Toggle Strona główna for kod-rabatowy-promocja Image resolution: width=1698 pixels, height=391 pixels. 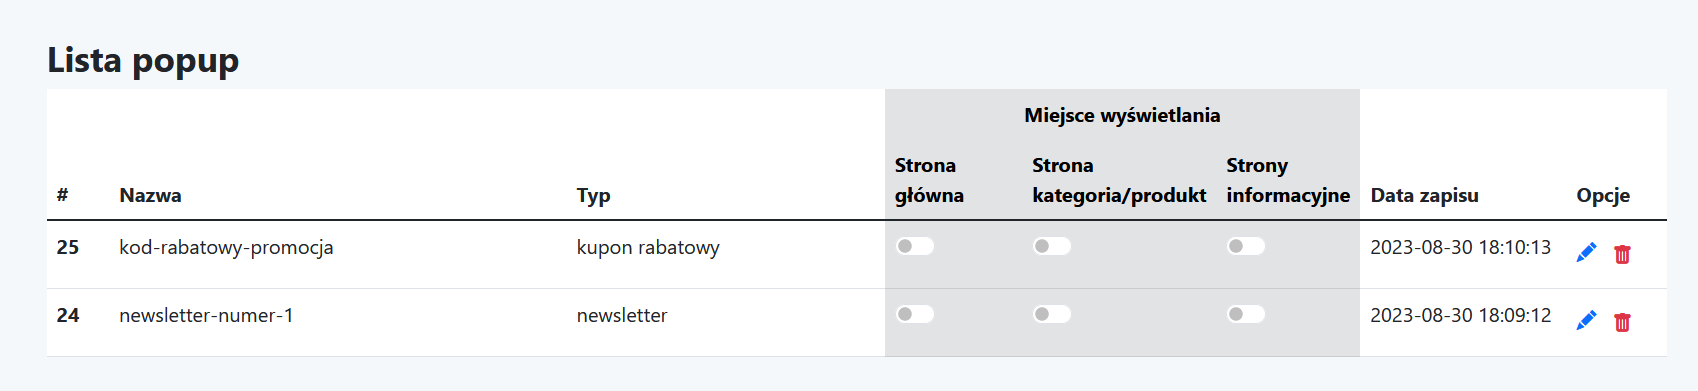coord(915,246)
